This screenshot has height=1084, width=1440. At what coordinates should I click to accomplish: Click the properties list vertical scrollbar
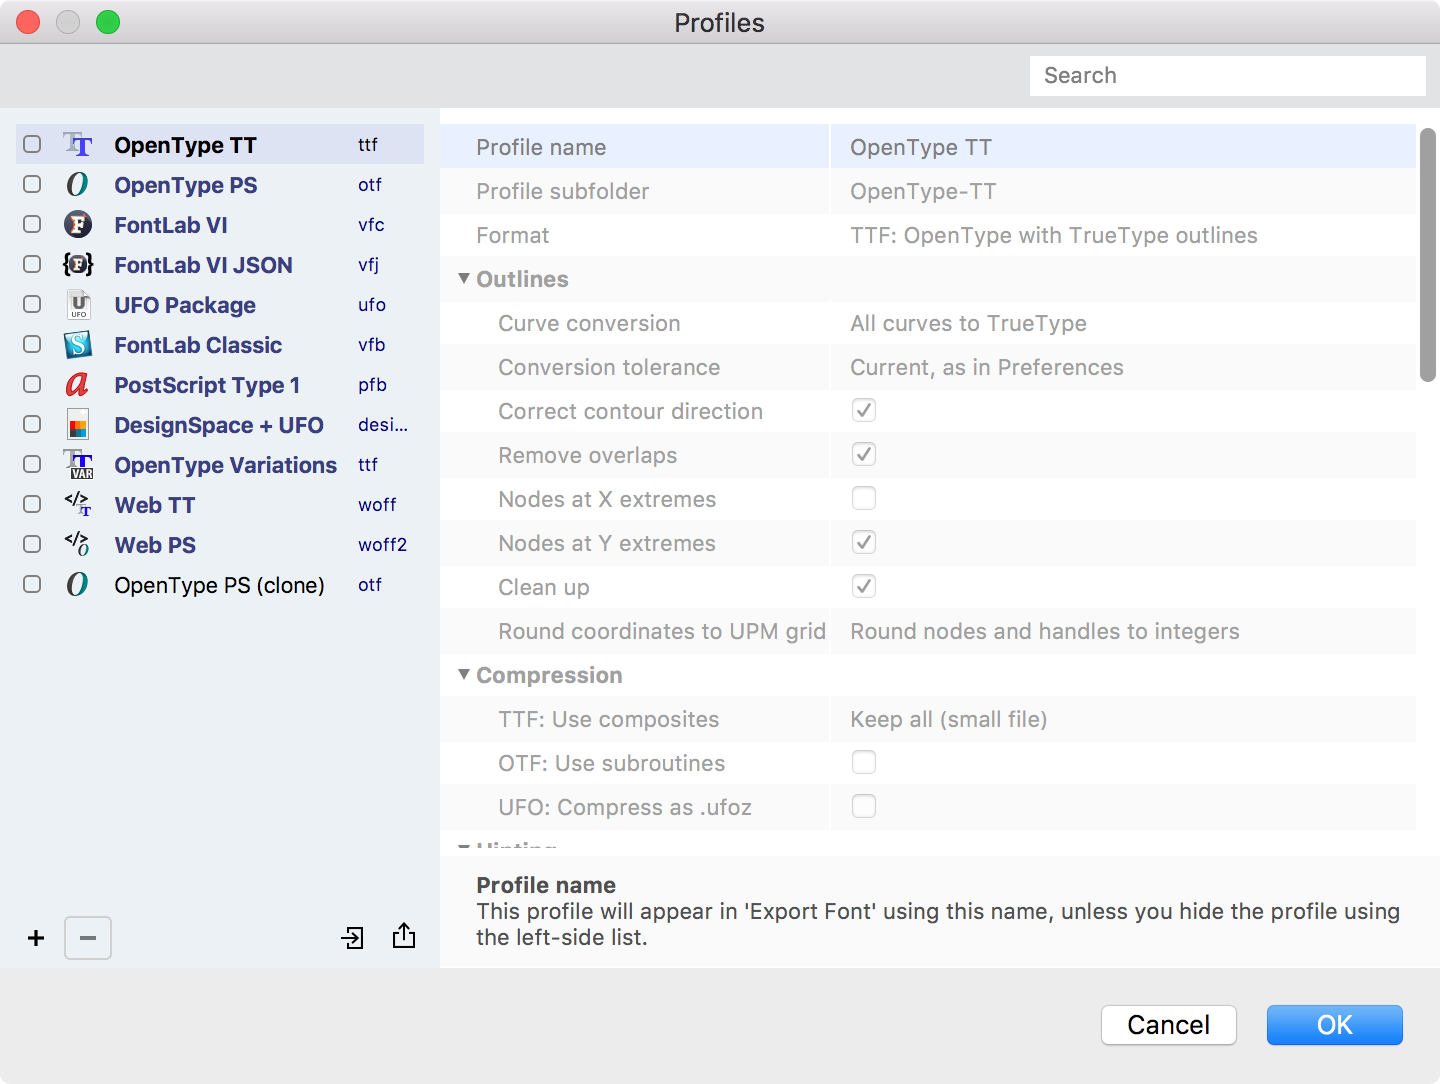(x=1428, y=254)
